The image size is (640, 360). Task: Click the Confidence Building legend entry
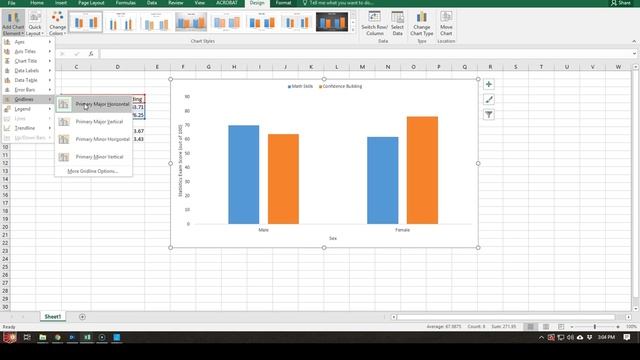point(340,86)
